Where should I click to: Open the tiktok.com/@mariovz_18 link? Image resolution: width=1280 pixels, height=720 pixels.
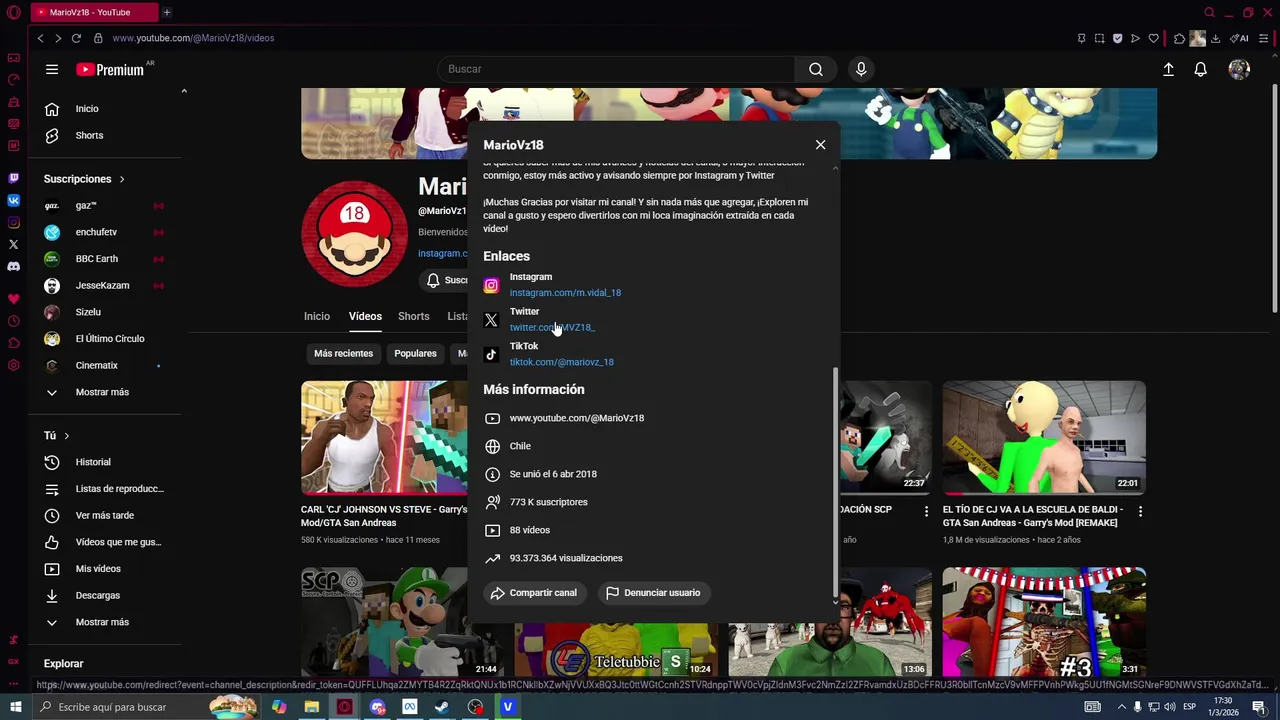click(562, 362)
